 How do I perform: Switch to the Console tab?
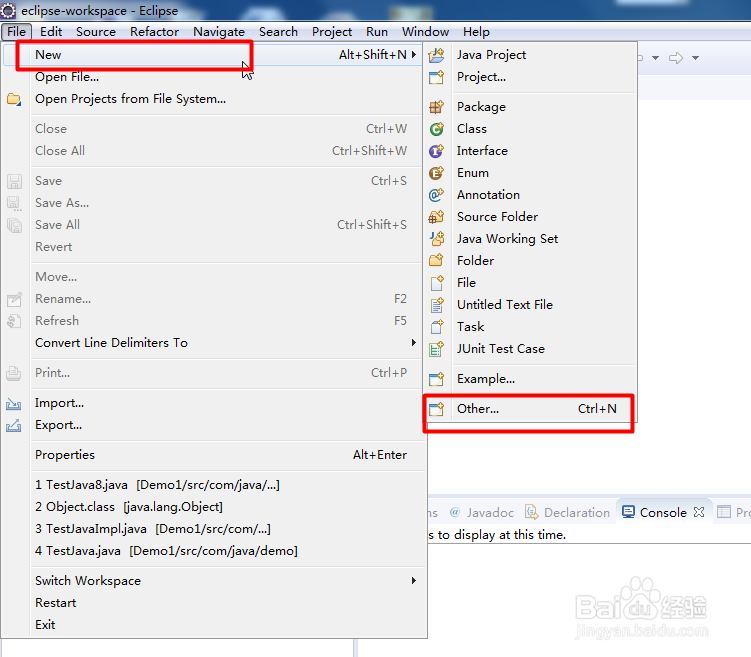[x=663, y=512]
